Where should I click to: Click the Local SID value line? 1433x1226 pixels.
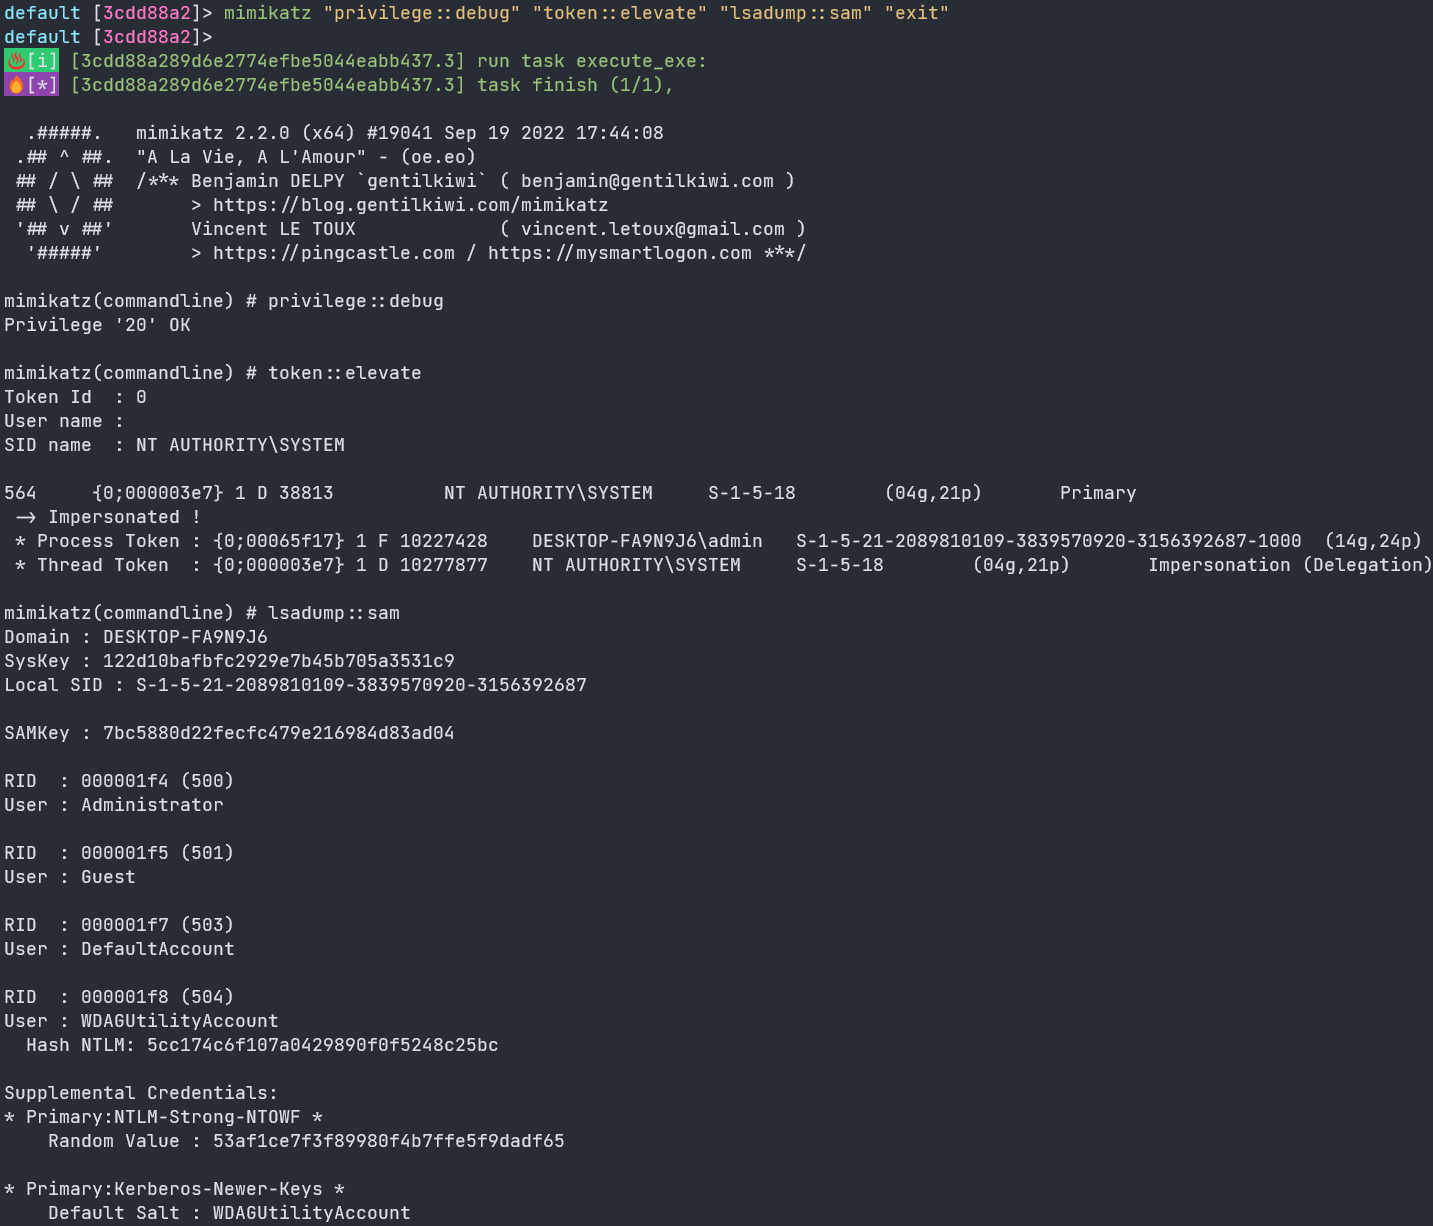295,685
